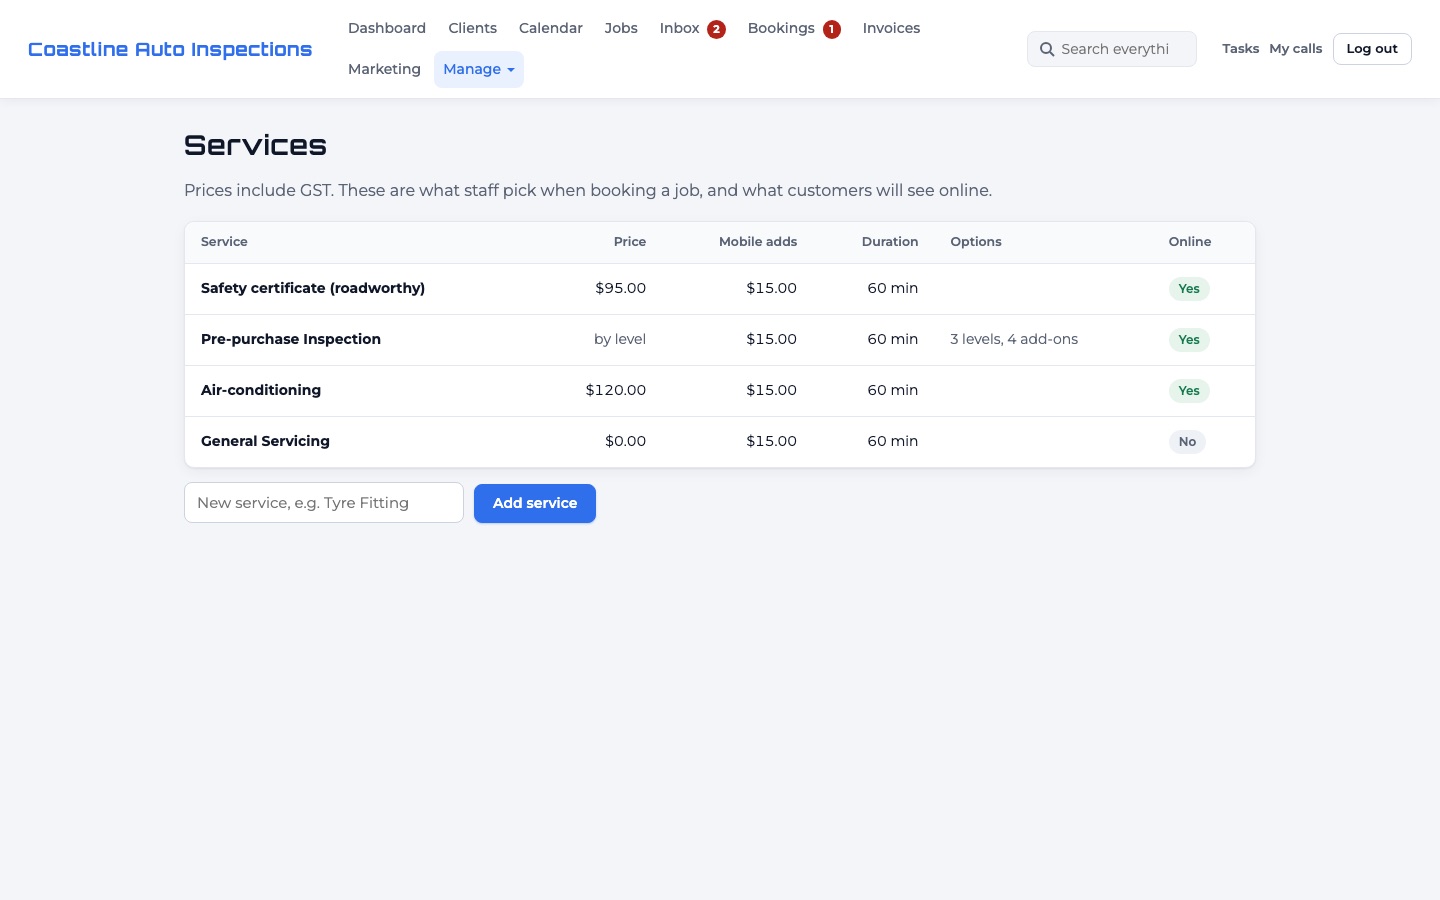Click the $95.00 price cell
Image resolution: width=1440 pixels, height=900 pixels.
pos(620,288)
